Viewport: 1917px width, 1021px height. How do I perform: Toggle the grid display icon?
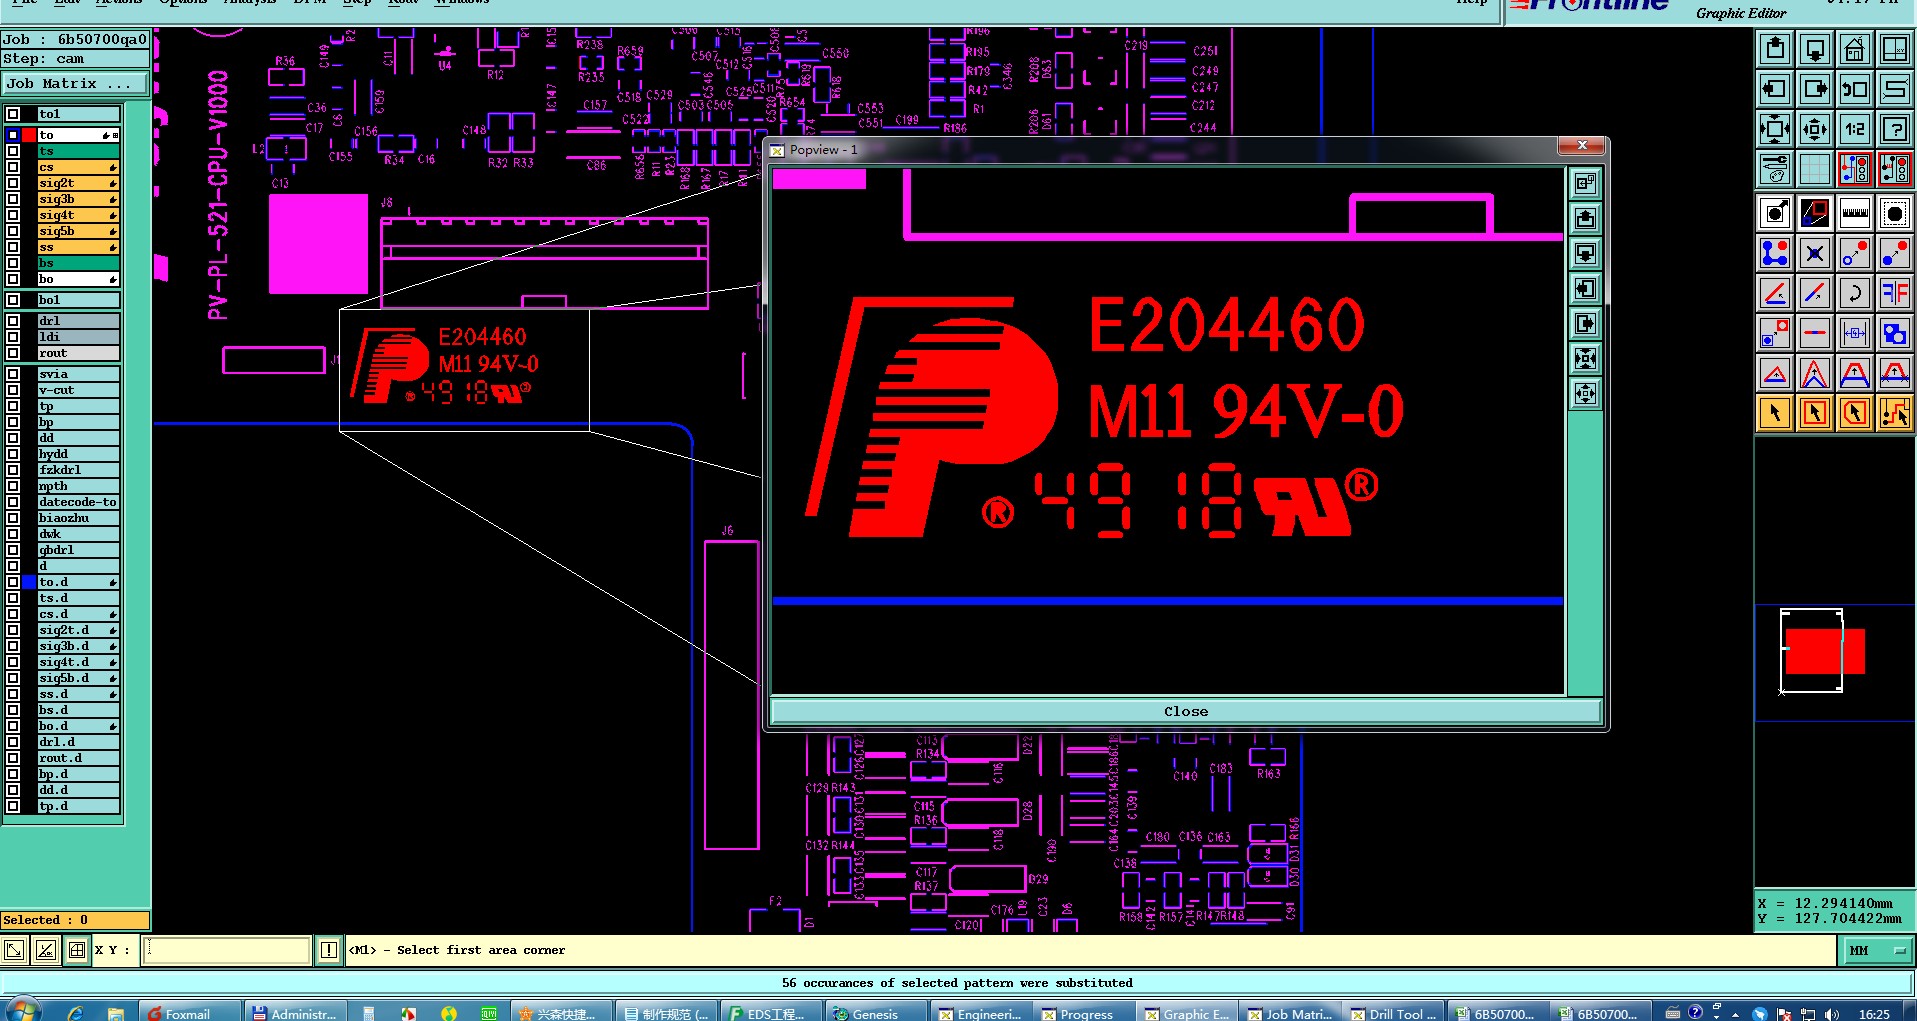point(1815,169)
